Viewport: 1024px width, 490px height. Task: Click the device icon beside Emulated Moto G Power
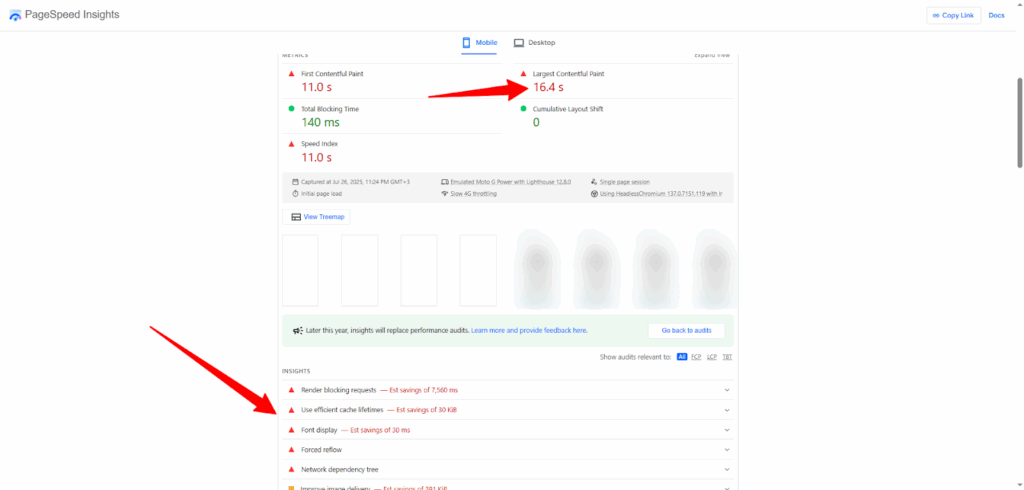tap(445, 182)
